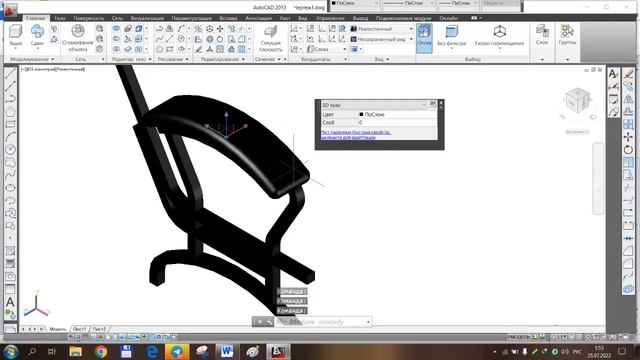Switch to the Модель layout tab

point(58,329)
